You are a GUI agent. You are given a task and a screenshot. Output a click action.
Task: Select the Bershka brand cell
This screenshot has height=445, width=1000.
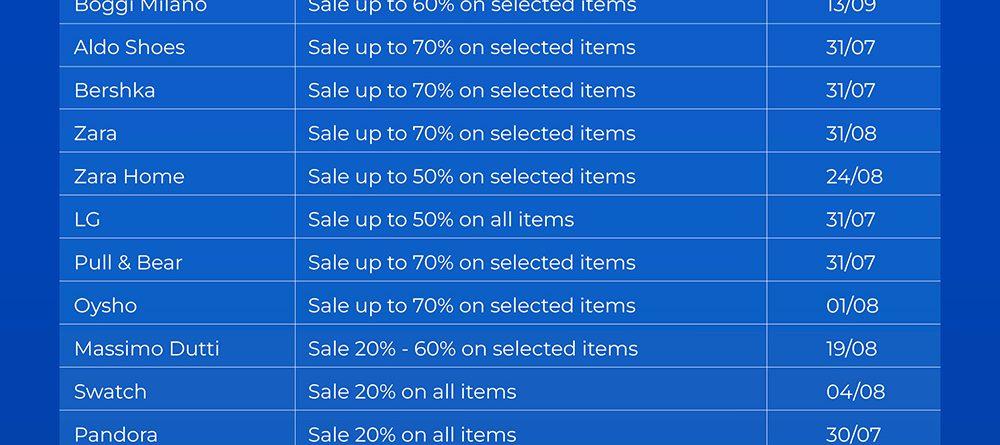click(114, 90)
